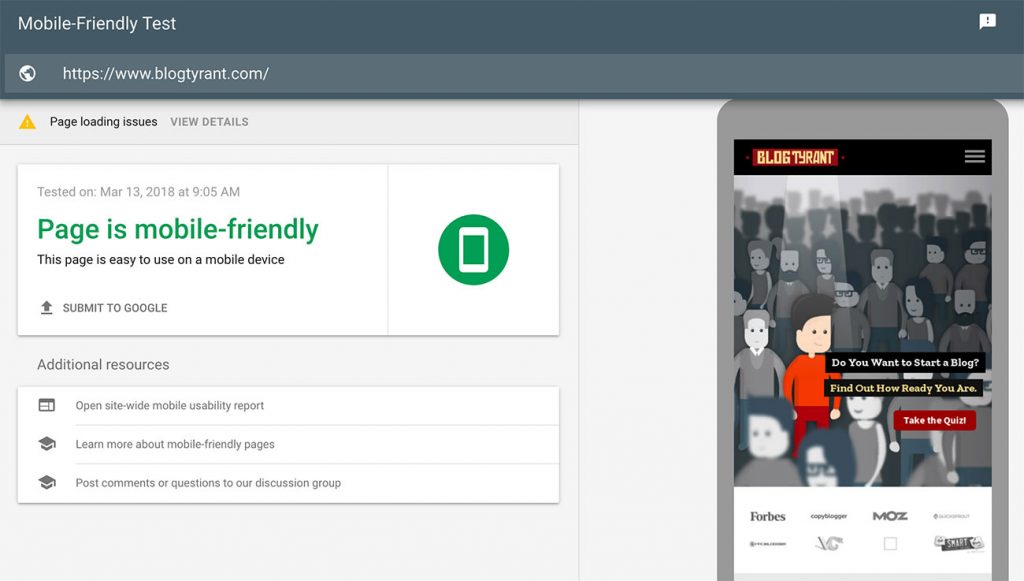Image resolution: width=1024 pixels, height=581 pixels.
Task: Open the hamburger menu in phone preview
Action: 974,157
